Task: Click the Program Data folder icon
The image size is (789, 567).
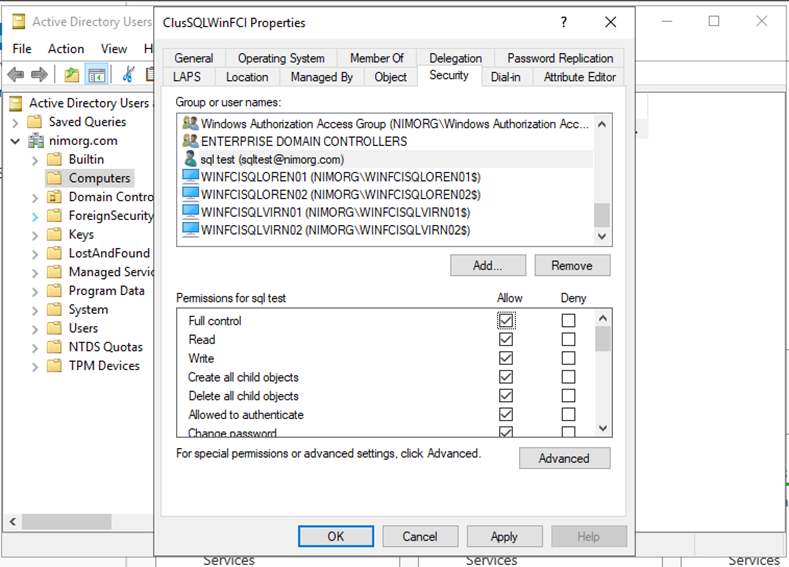Action: pyautogui.click(x=54, y=291)
